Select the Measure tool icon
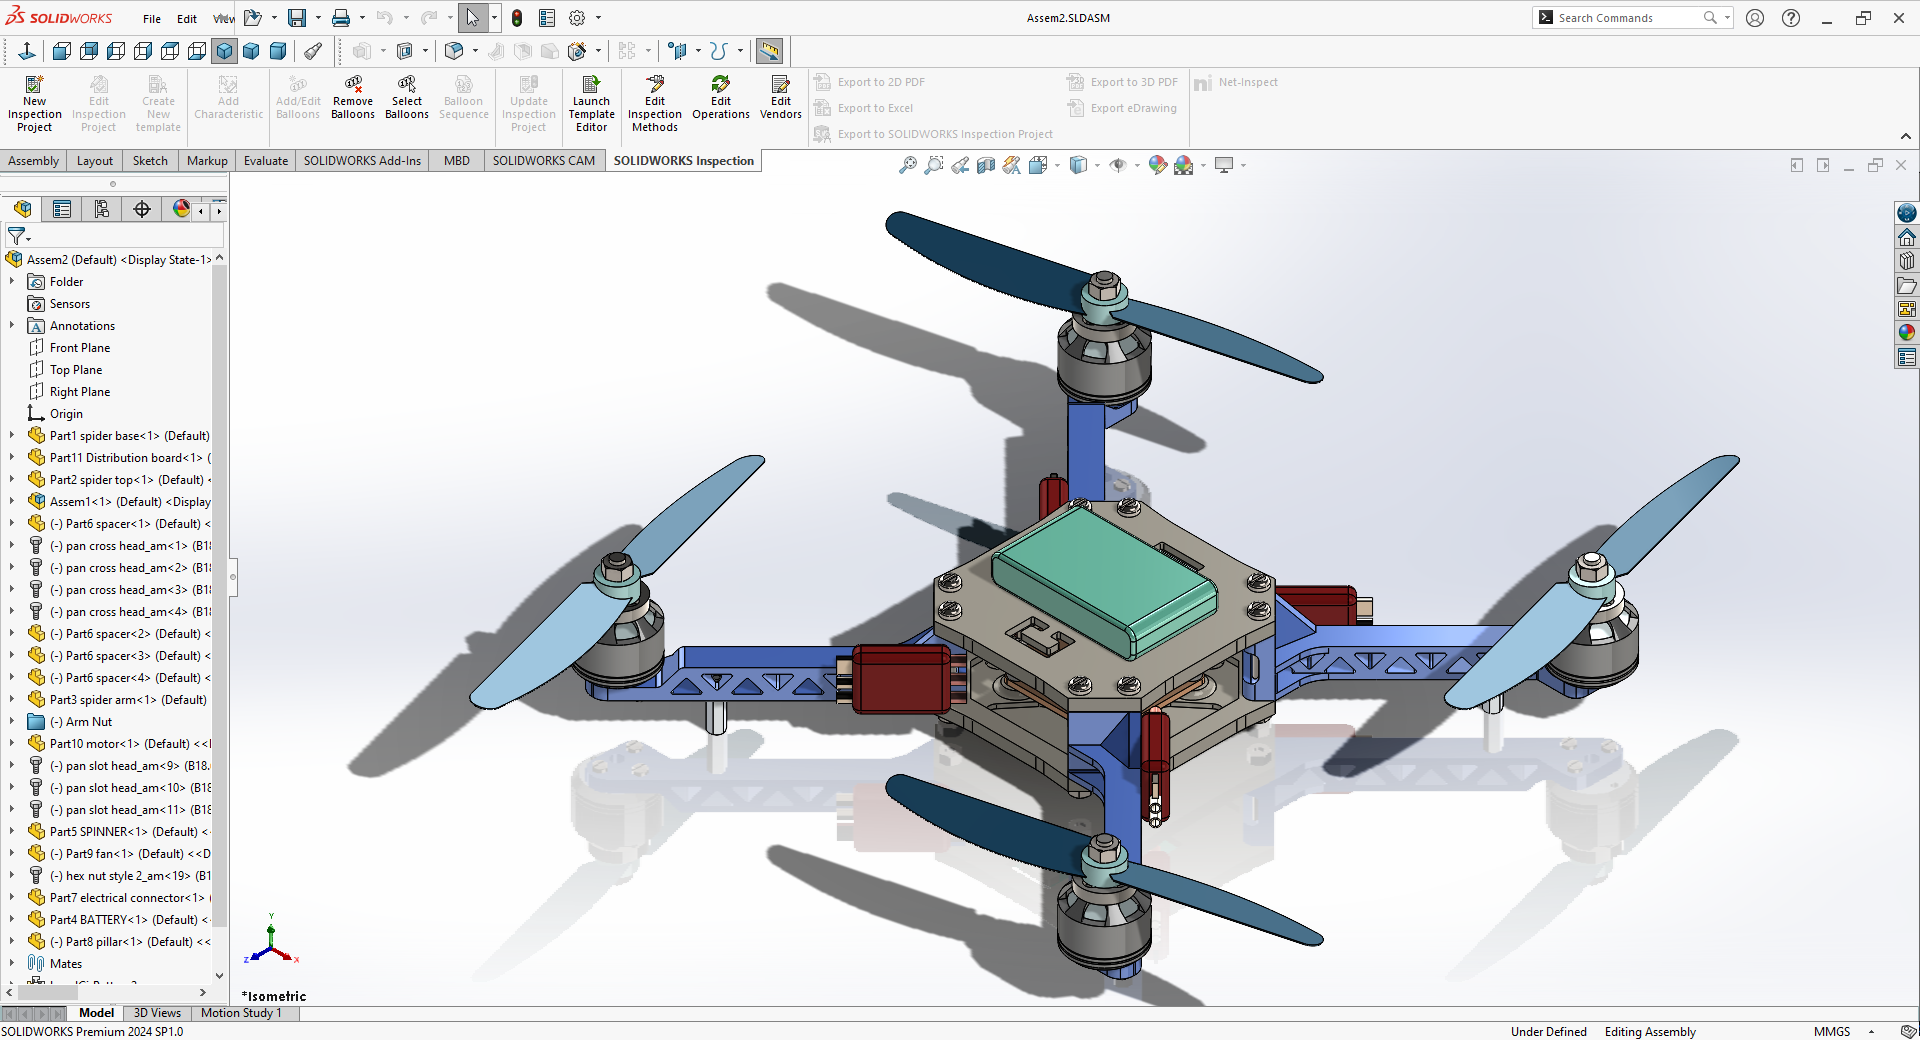The height and width of the screenshot is (1040, 1920). pyautogui.click(x=769, y=51)
